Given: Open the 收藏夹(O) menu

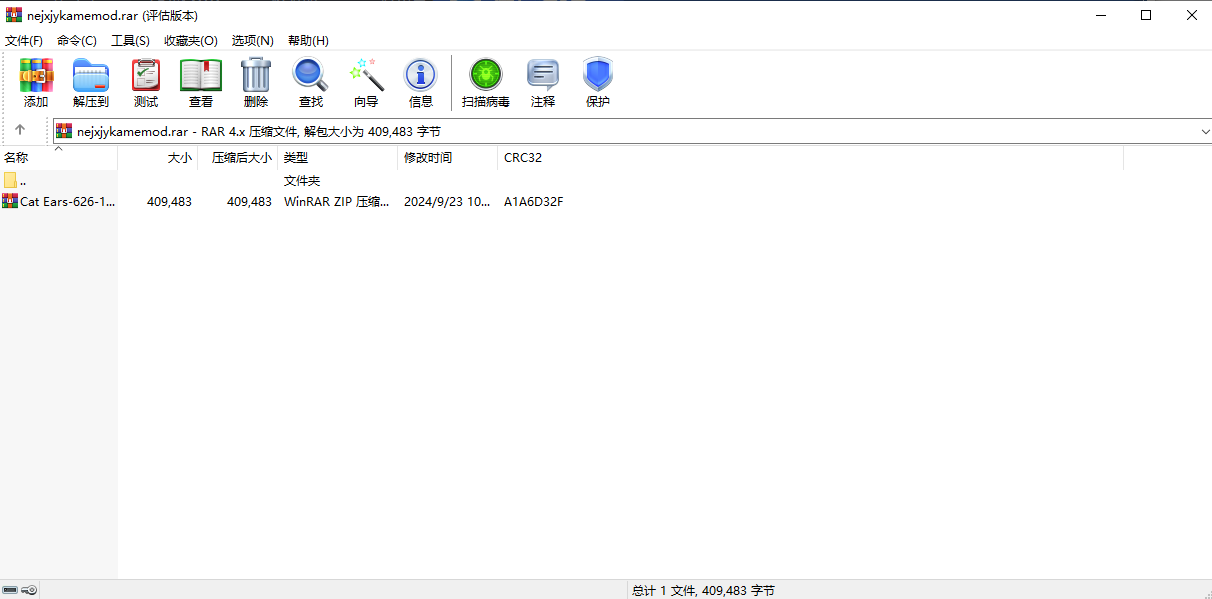Looking at the screenshot, I should (191, 41).
